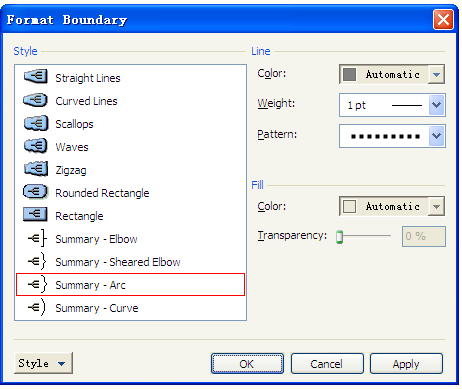Select the Waves boundary icon
Screen dimensions: 462x389
point(36,146)
